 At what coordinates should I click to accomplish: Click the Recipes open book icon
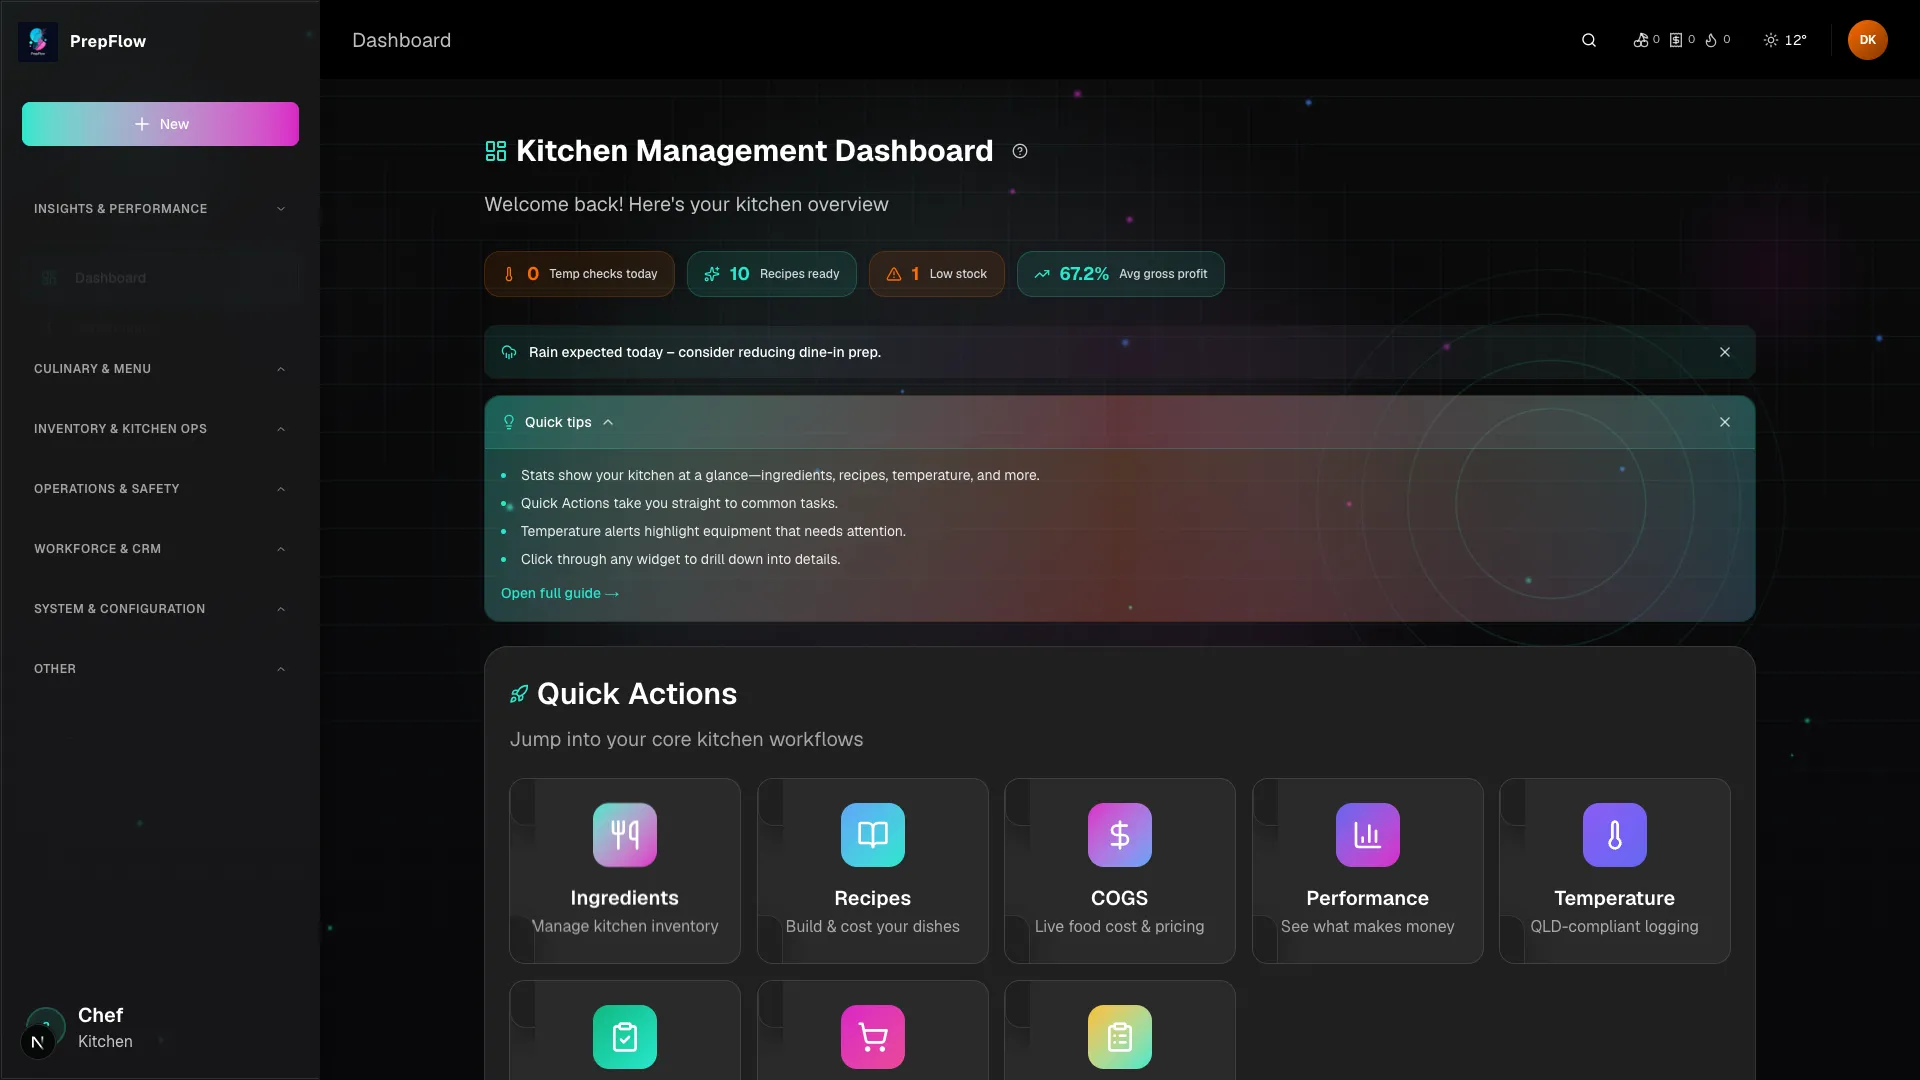tap(873, 835)
